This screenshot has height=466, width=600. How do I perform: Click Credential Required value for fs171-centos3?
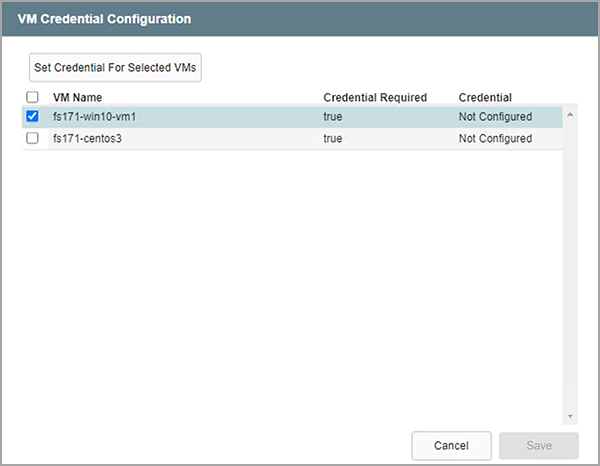click(334, 139)
